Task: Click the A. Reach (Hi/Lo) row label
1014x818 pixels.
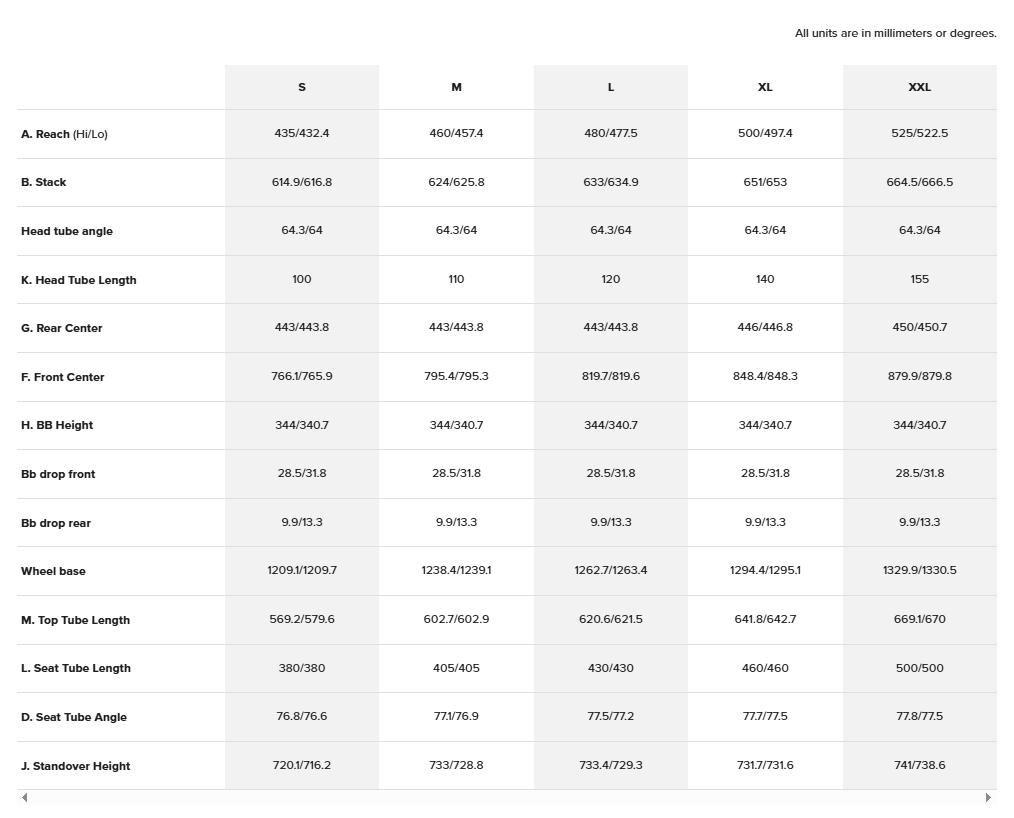Action: point(64,134)
